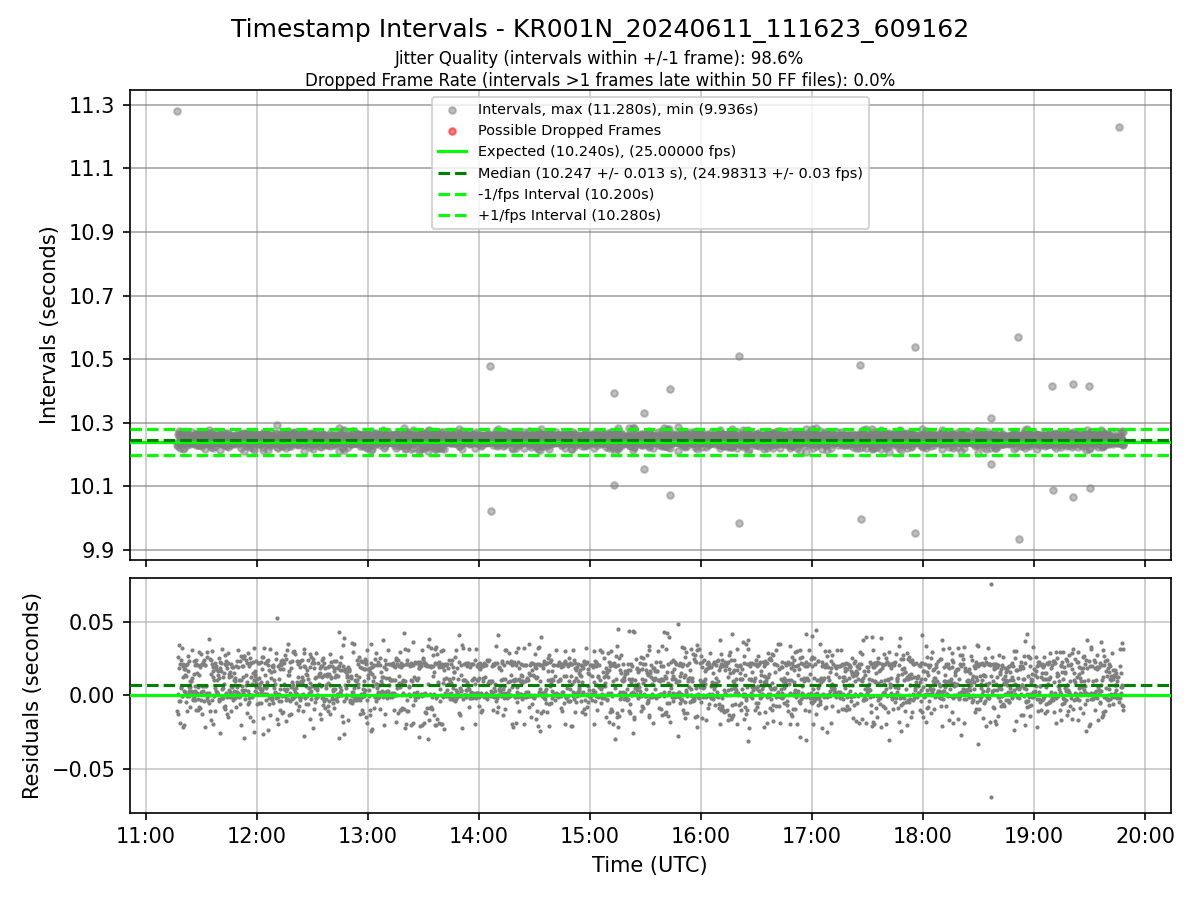Click the x-axis tick label '19:00'
The height and width of the screenshot is (900, 1200).
[1033, 834]
